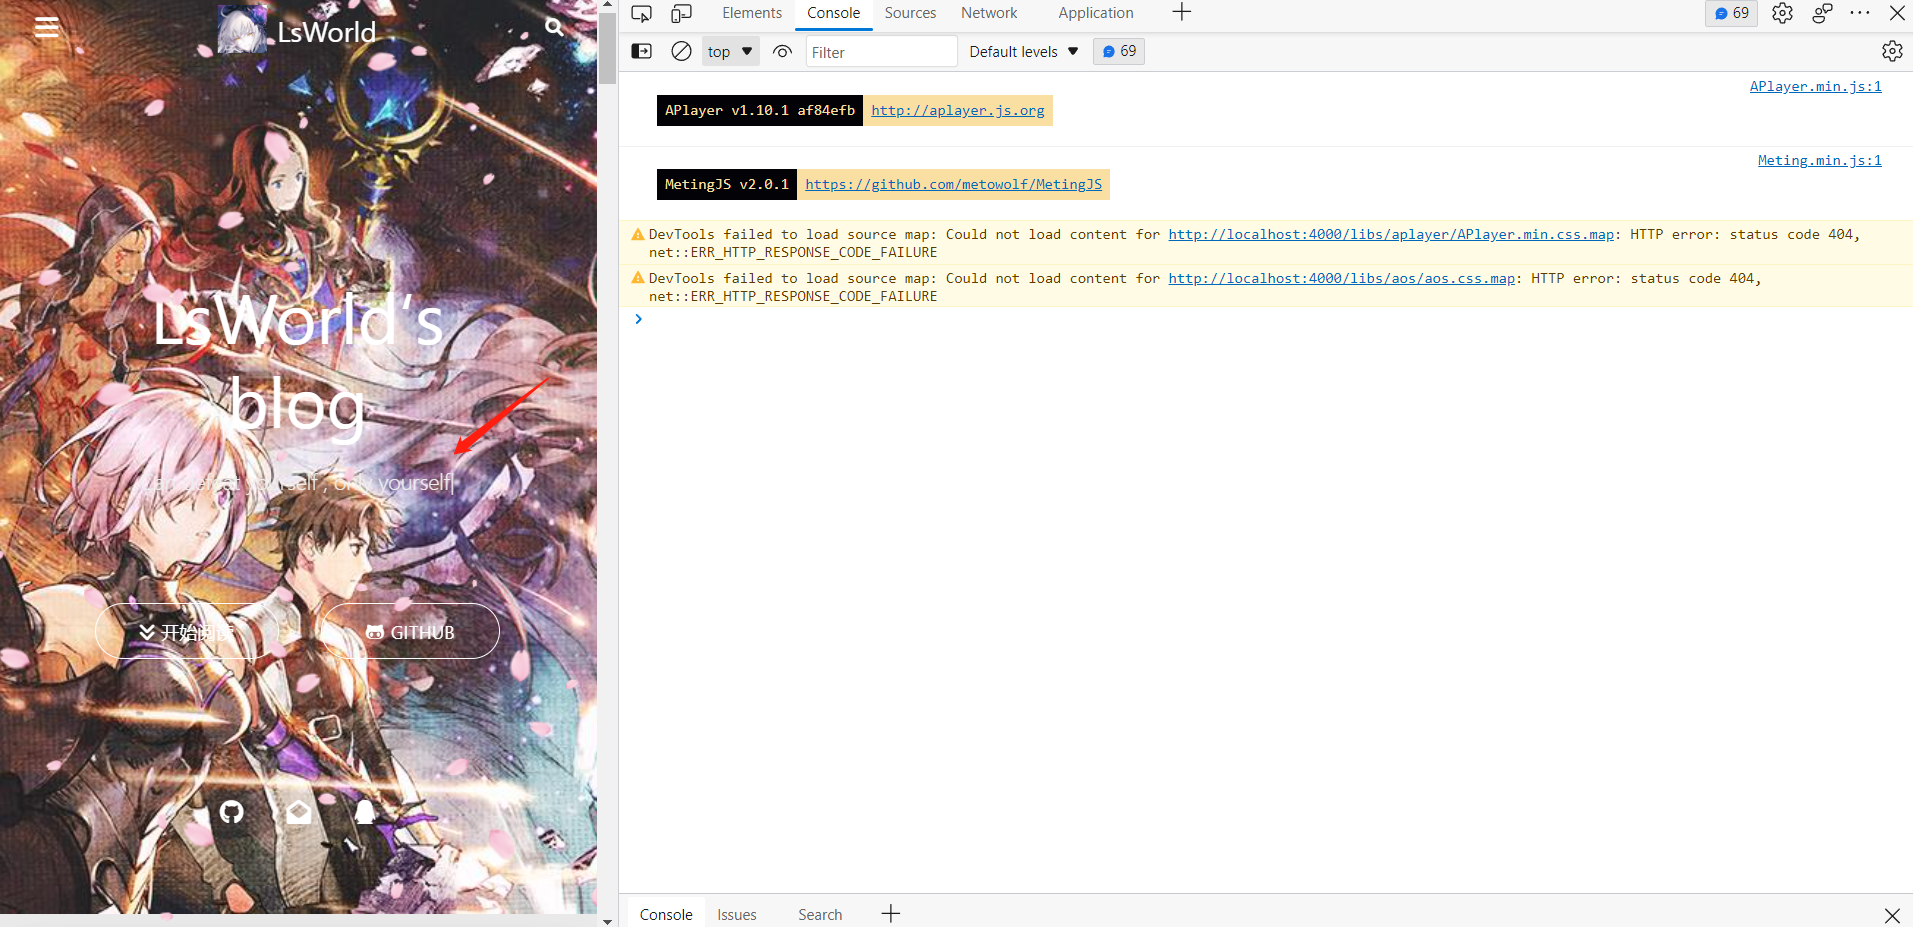The height and width of the screenshot is (927, 1913).
Task: Select the drawer Issues tab
Action: [x=737, y=914]
